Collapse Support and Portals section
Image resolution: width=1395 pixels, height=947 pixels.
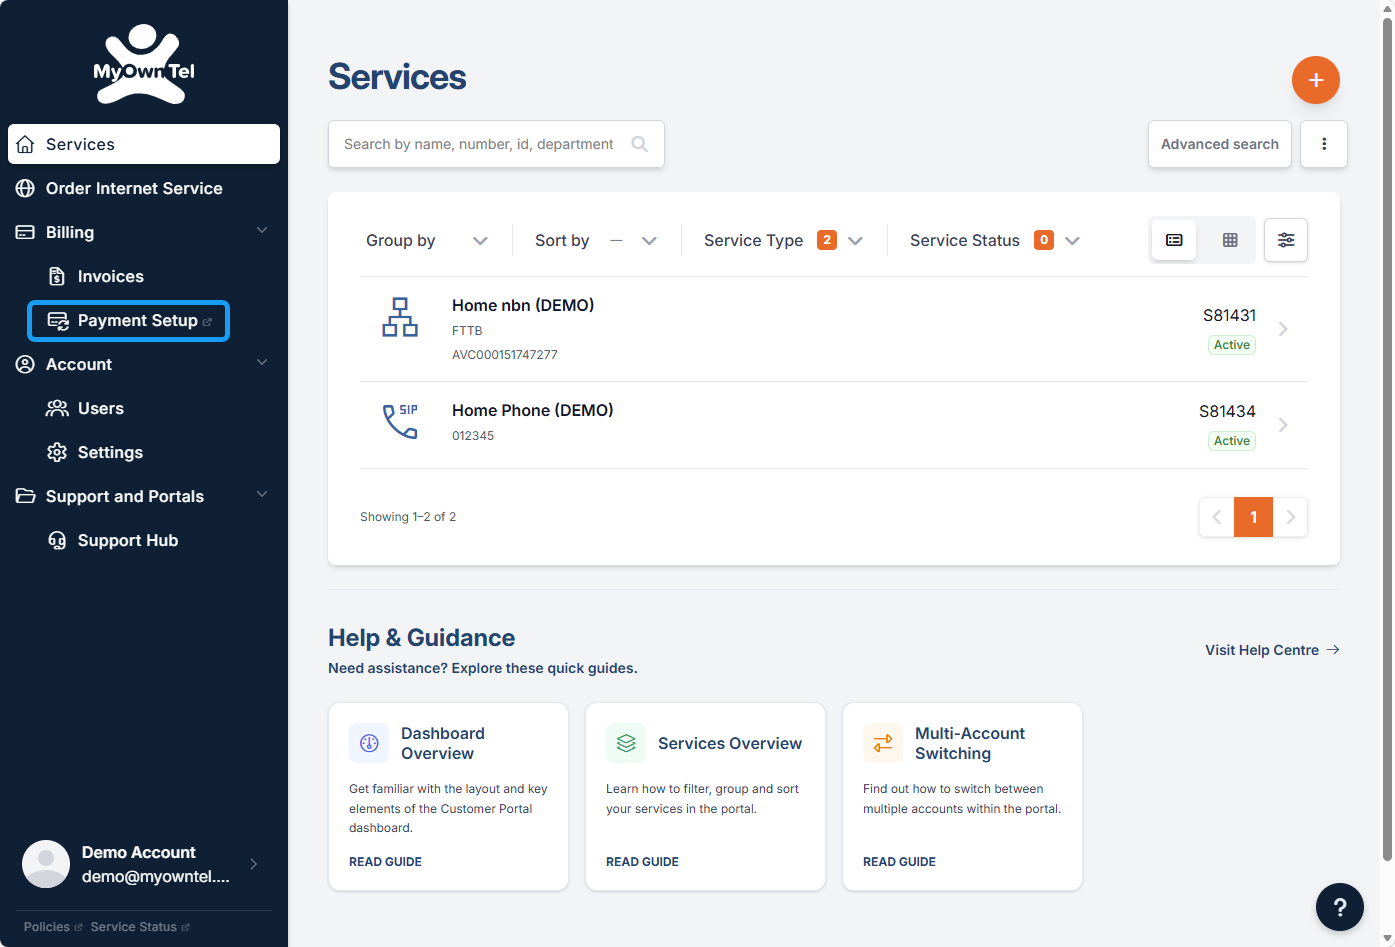[262, 495]
